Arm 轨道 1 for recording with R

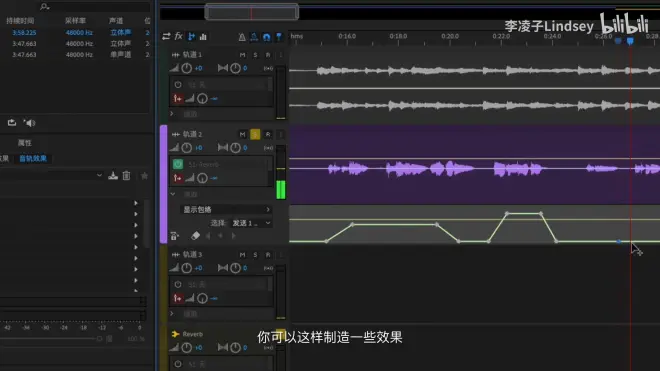(x=268, y=55)
